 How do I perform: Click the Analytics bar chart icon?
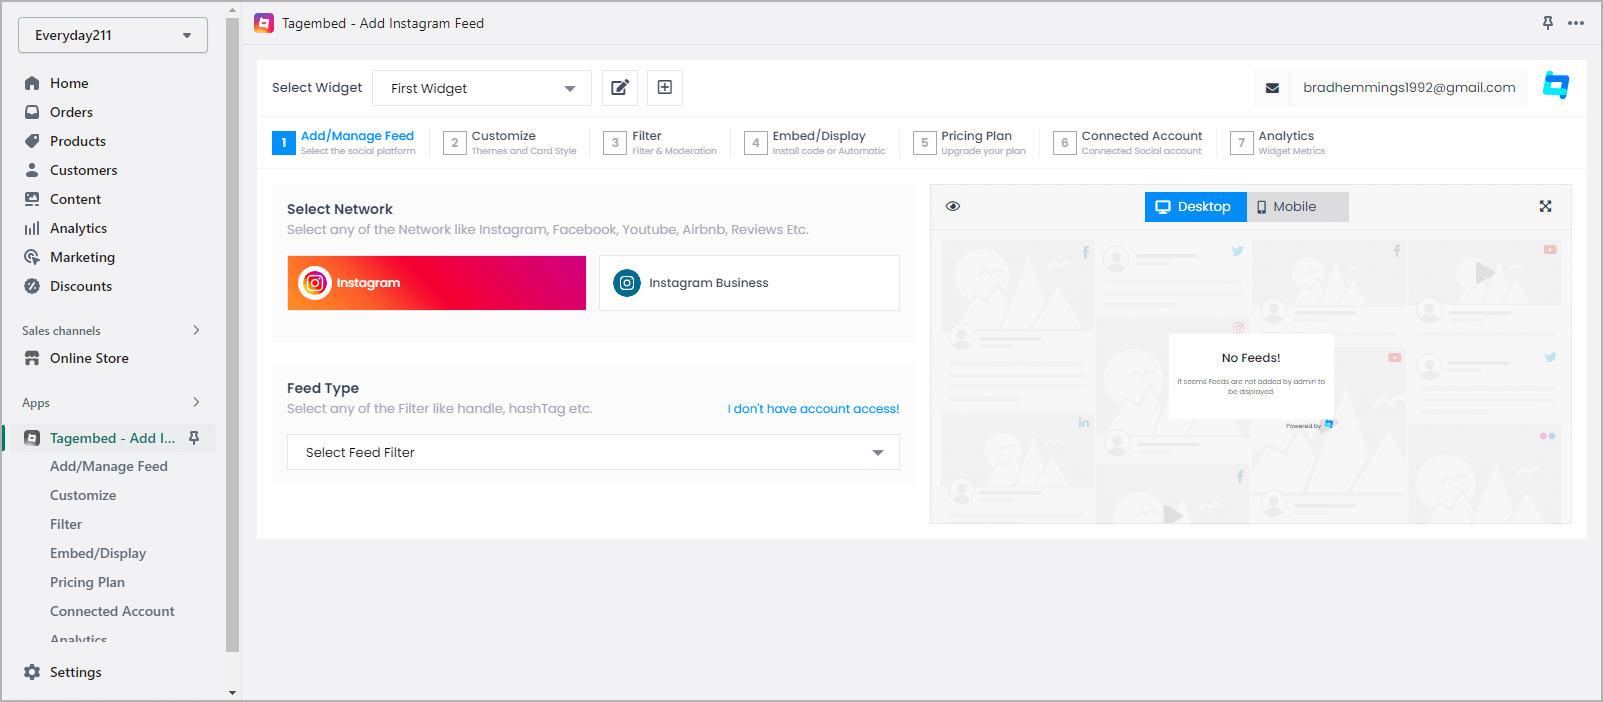(32, 228)
